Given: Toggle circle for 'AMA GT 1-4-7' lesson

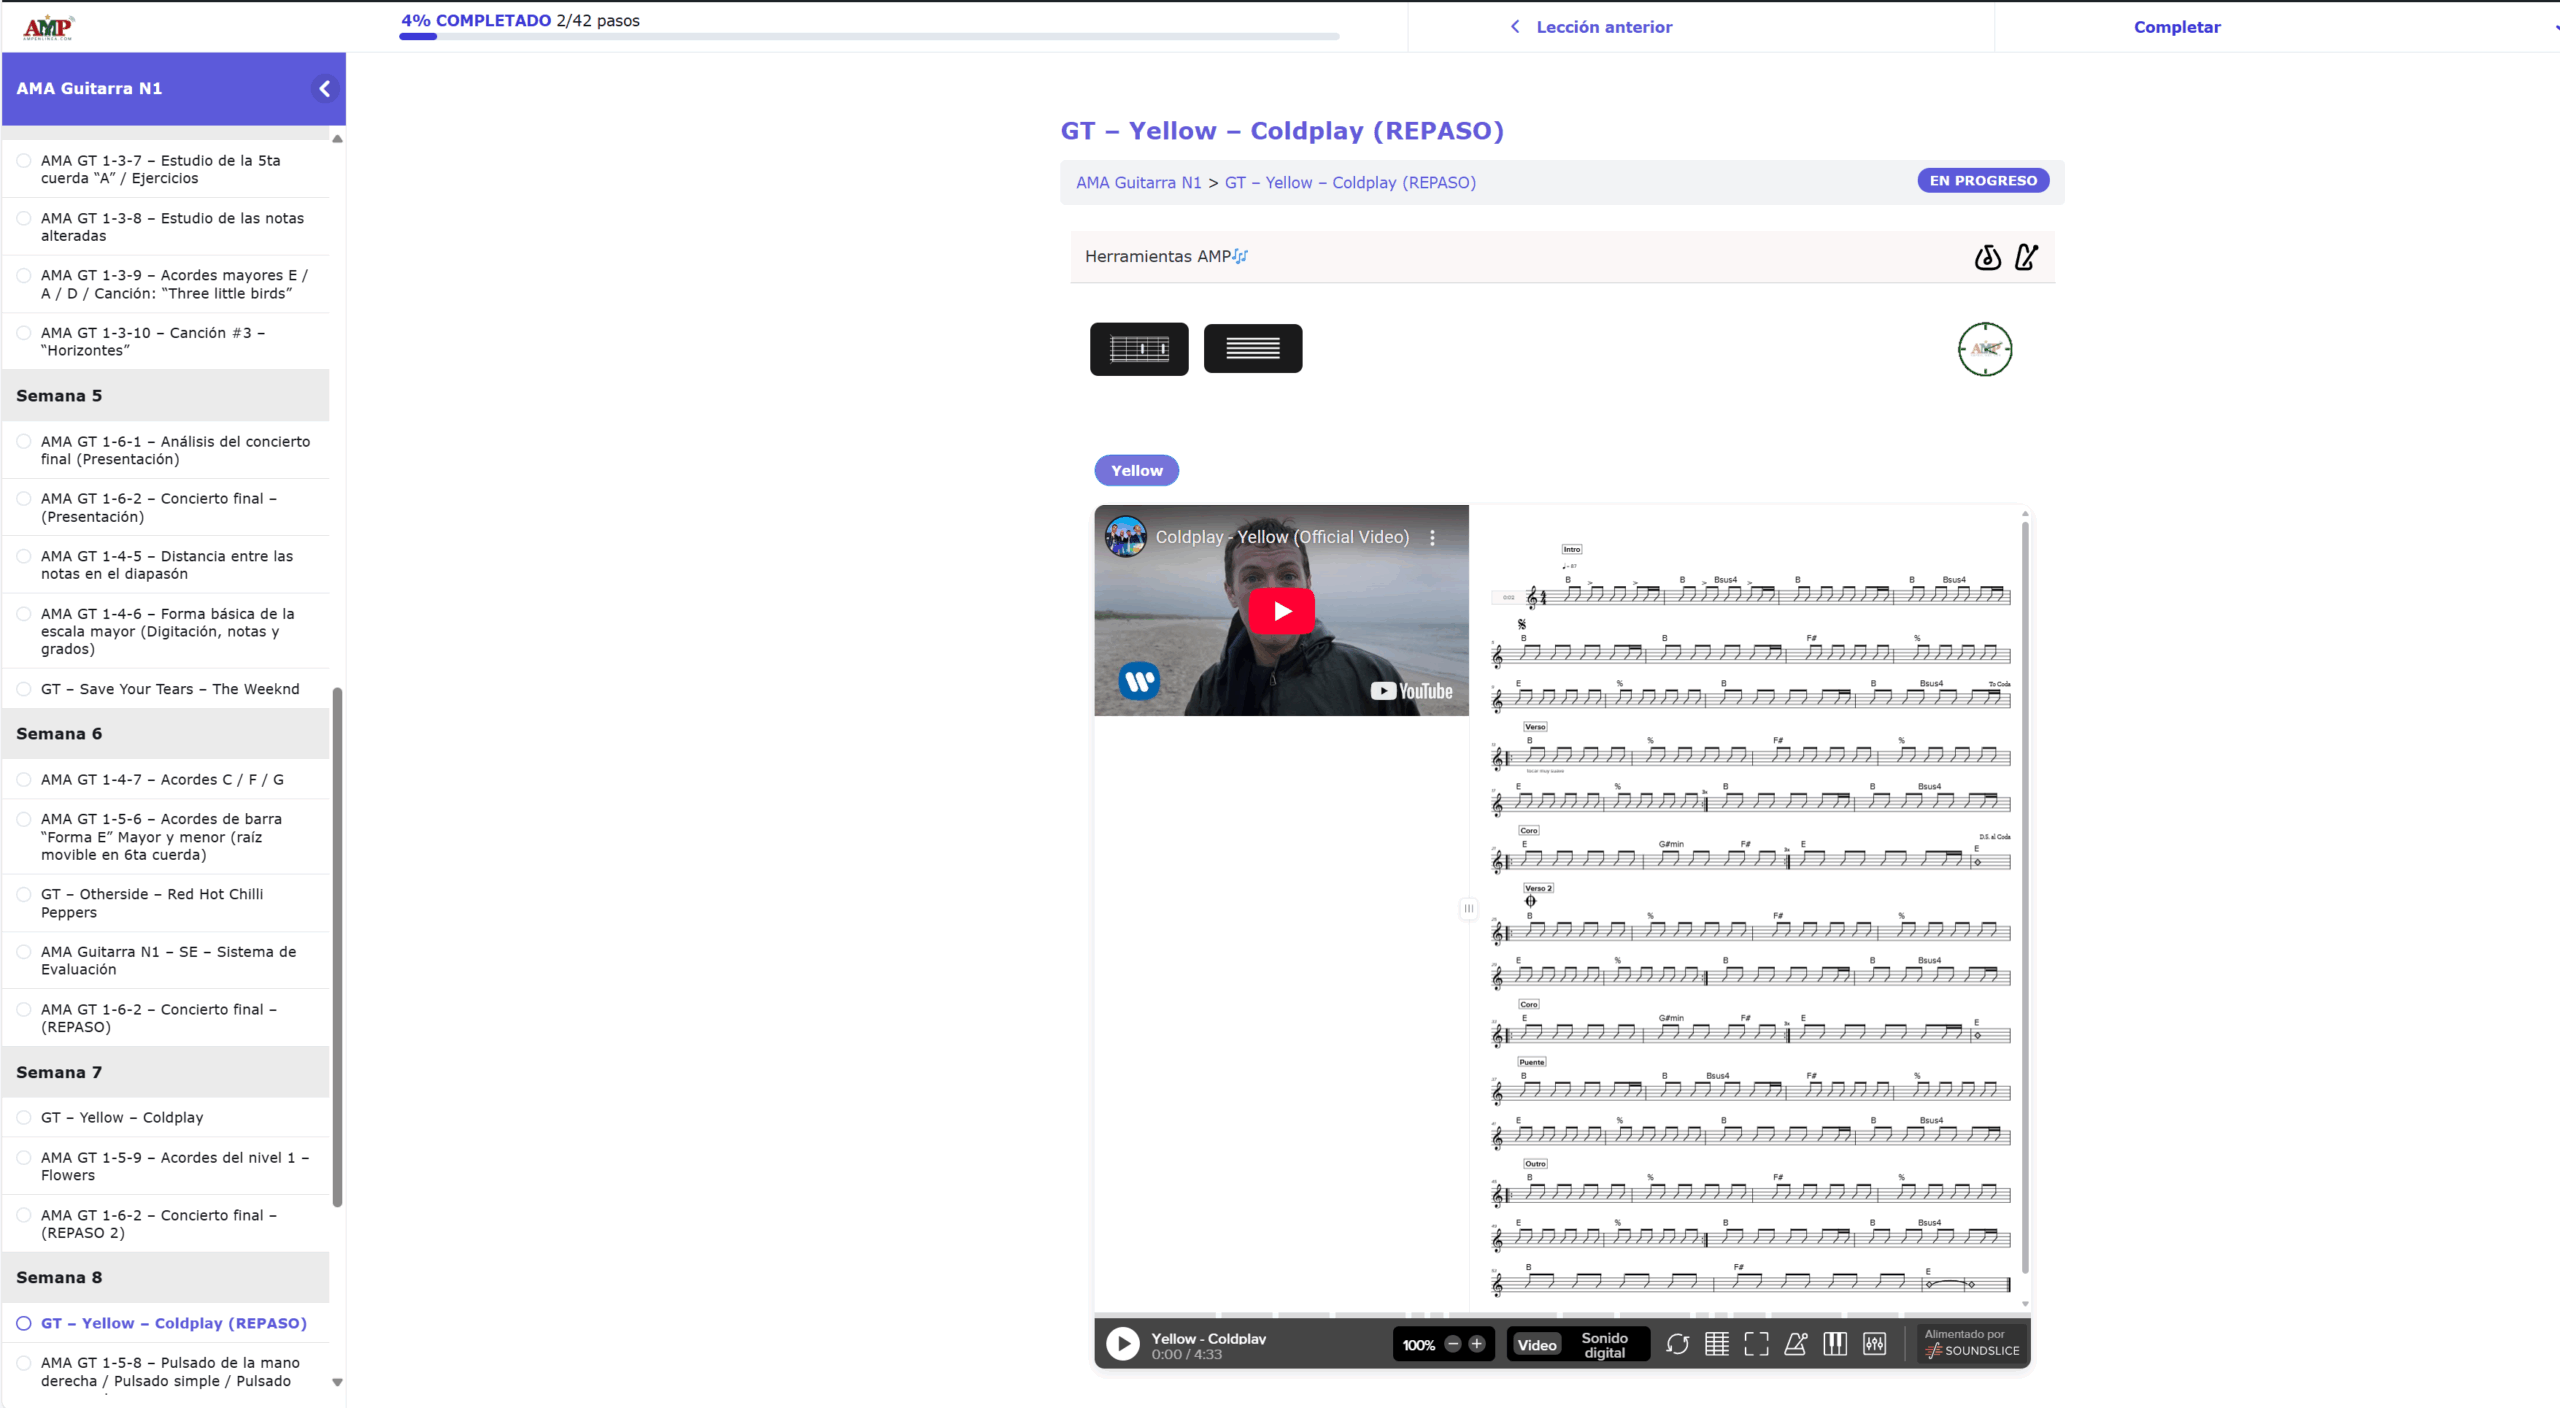Looking at the screenshot, I should pos(24,779).
